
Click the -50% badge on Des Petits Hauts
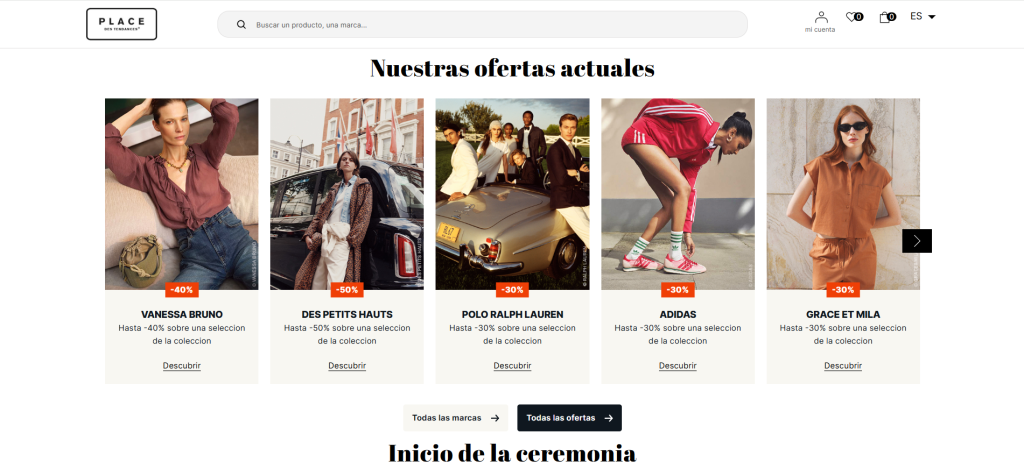347,290
